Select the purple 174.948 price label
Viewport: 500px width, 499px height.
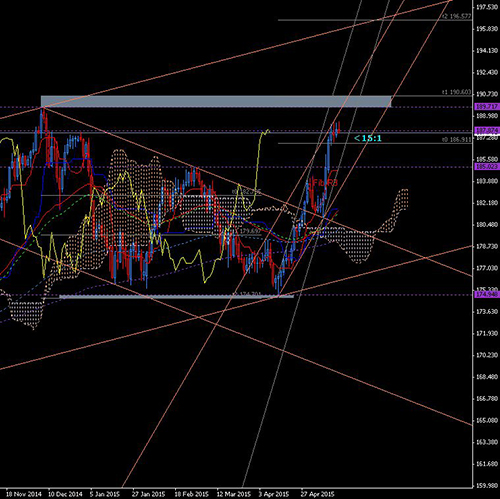pos(487,295)
